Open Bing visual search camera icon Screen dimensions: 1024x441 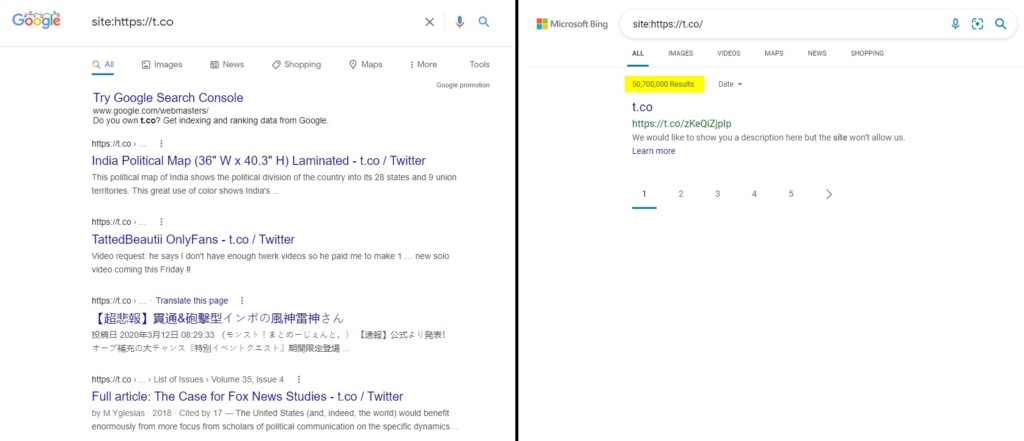coord(978,24)
